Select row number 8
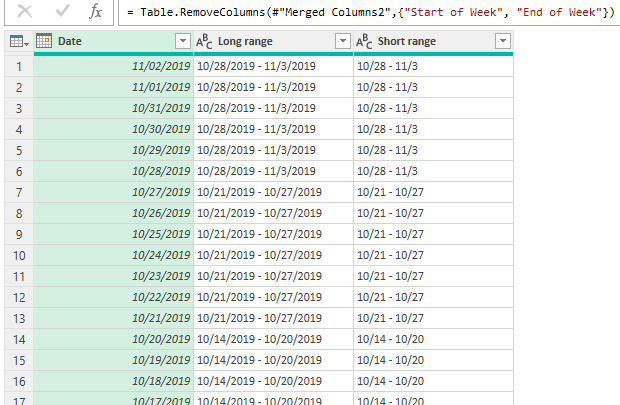Image resolution: width=620 pixels, height=405 pixels. 19,213
